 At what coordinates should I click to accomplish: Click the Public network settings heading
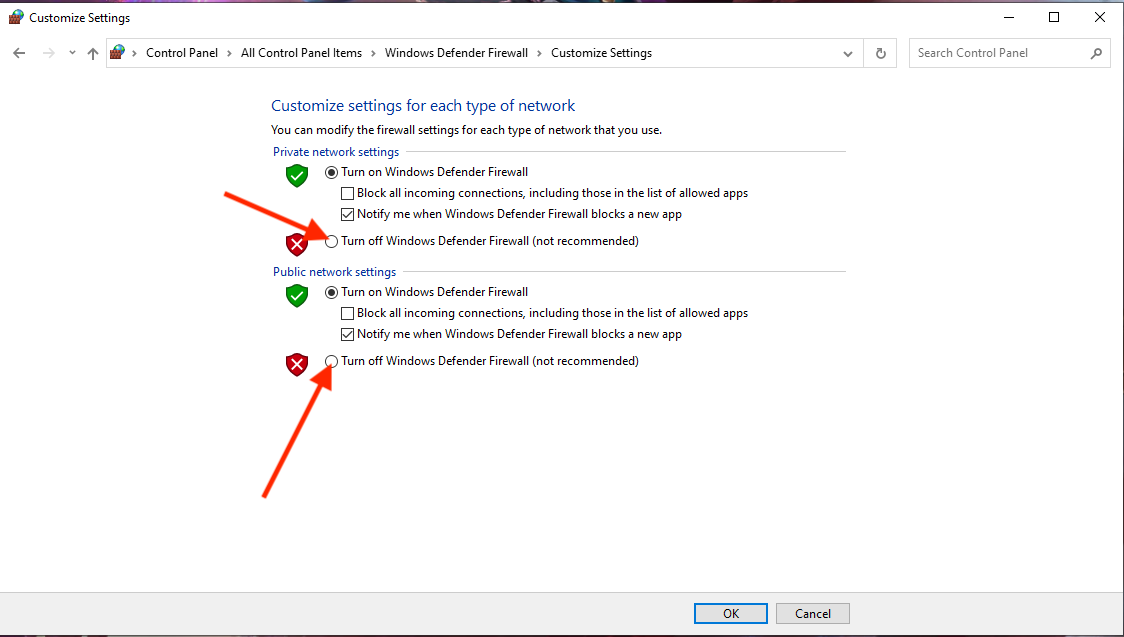[335, 272]
